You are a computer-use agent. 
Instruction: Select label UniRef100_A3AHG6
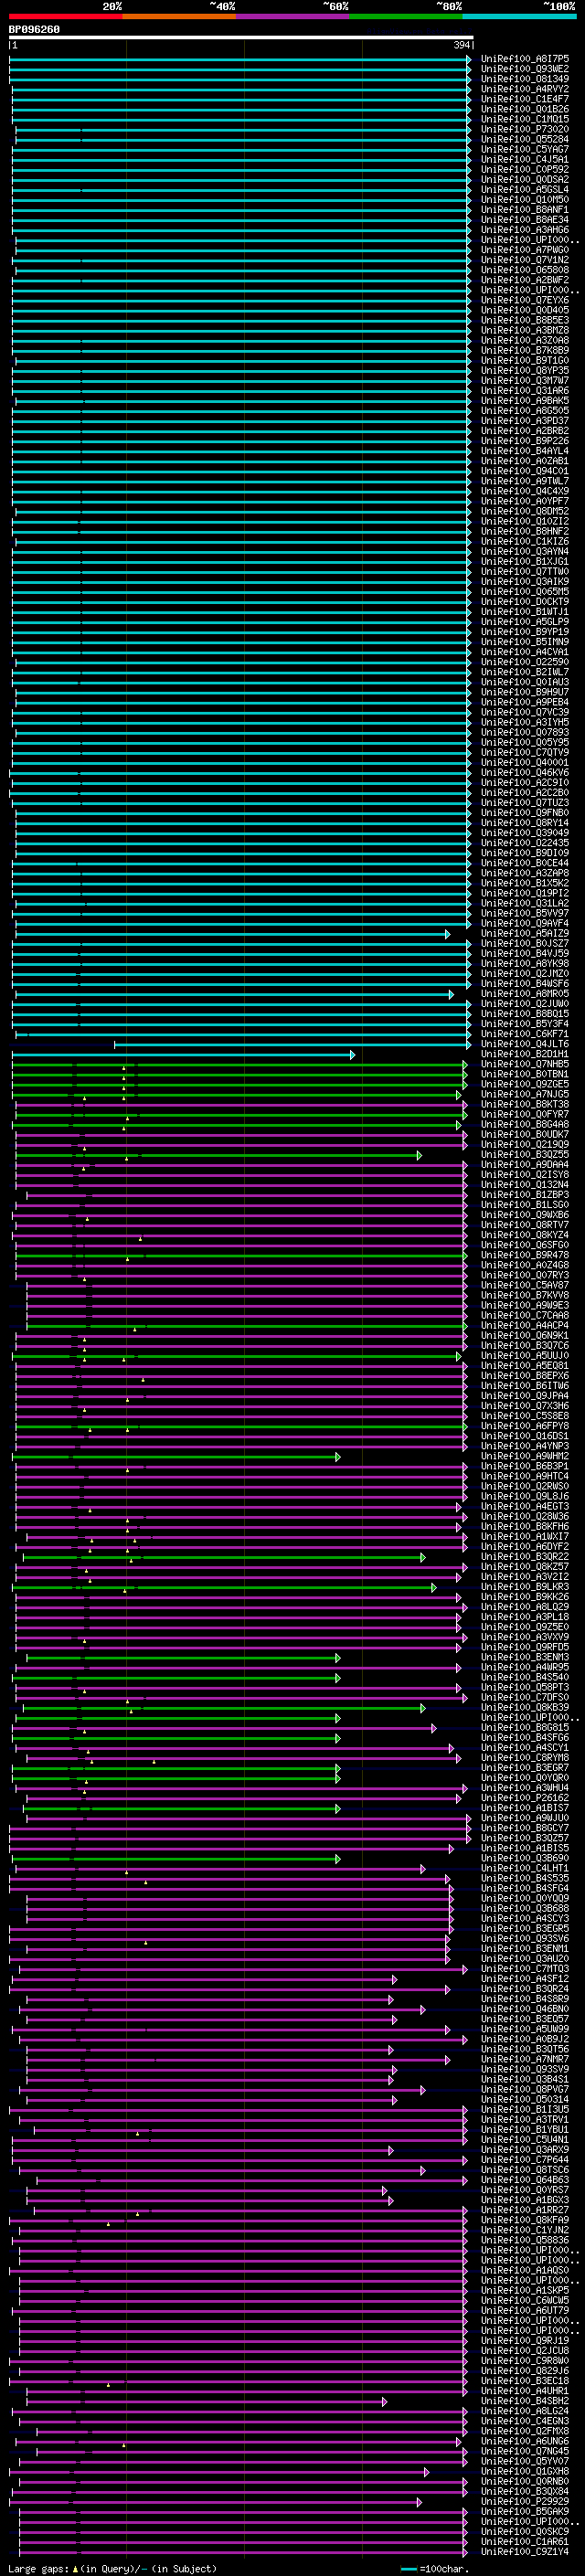[x=525, y=230]
